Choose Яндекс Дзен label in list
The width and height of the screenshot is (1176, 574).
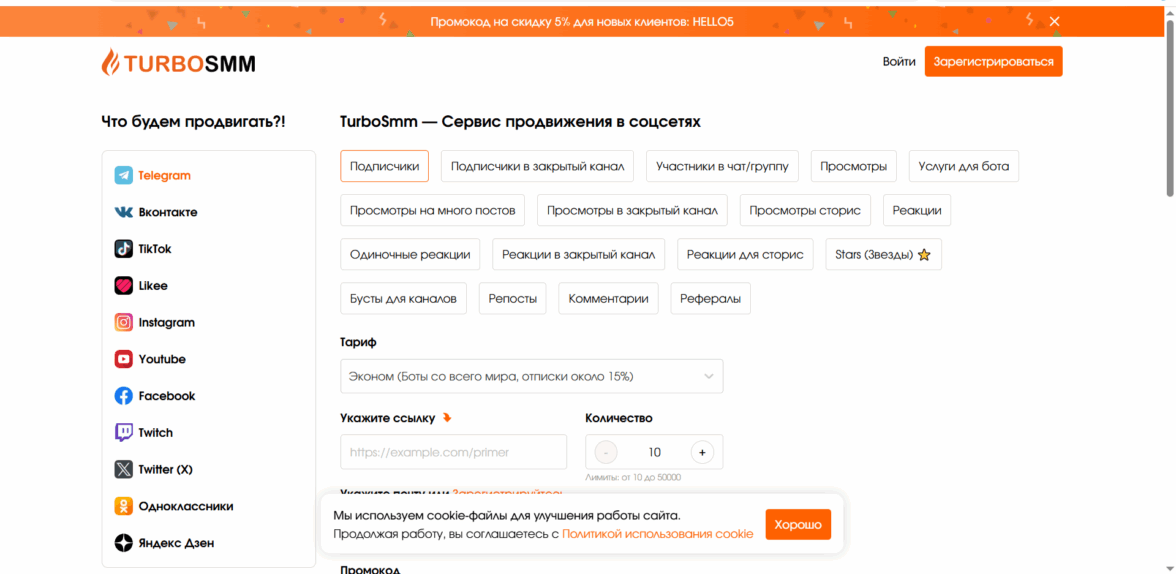pyautogui.click(x=176, y=543)
